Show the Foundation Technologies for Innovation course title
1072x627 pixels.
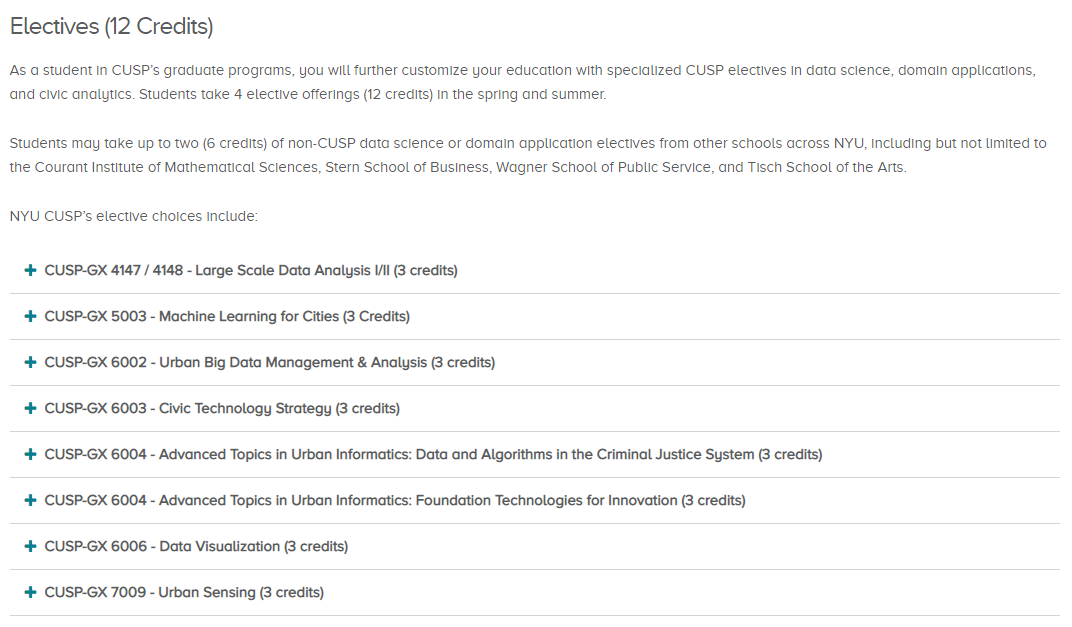coord(395,501)
